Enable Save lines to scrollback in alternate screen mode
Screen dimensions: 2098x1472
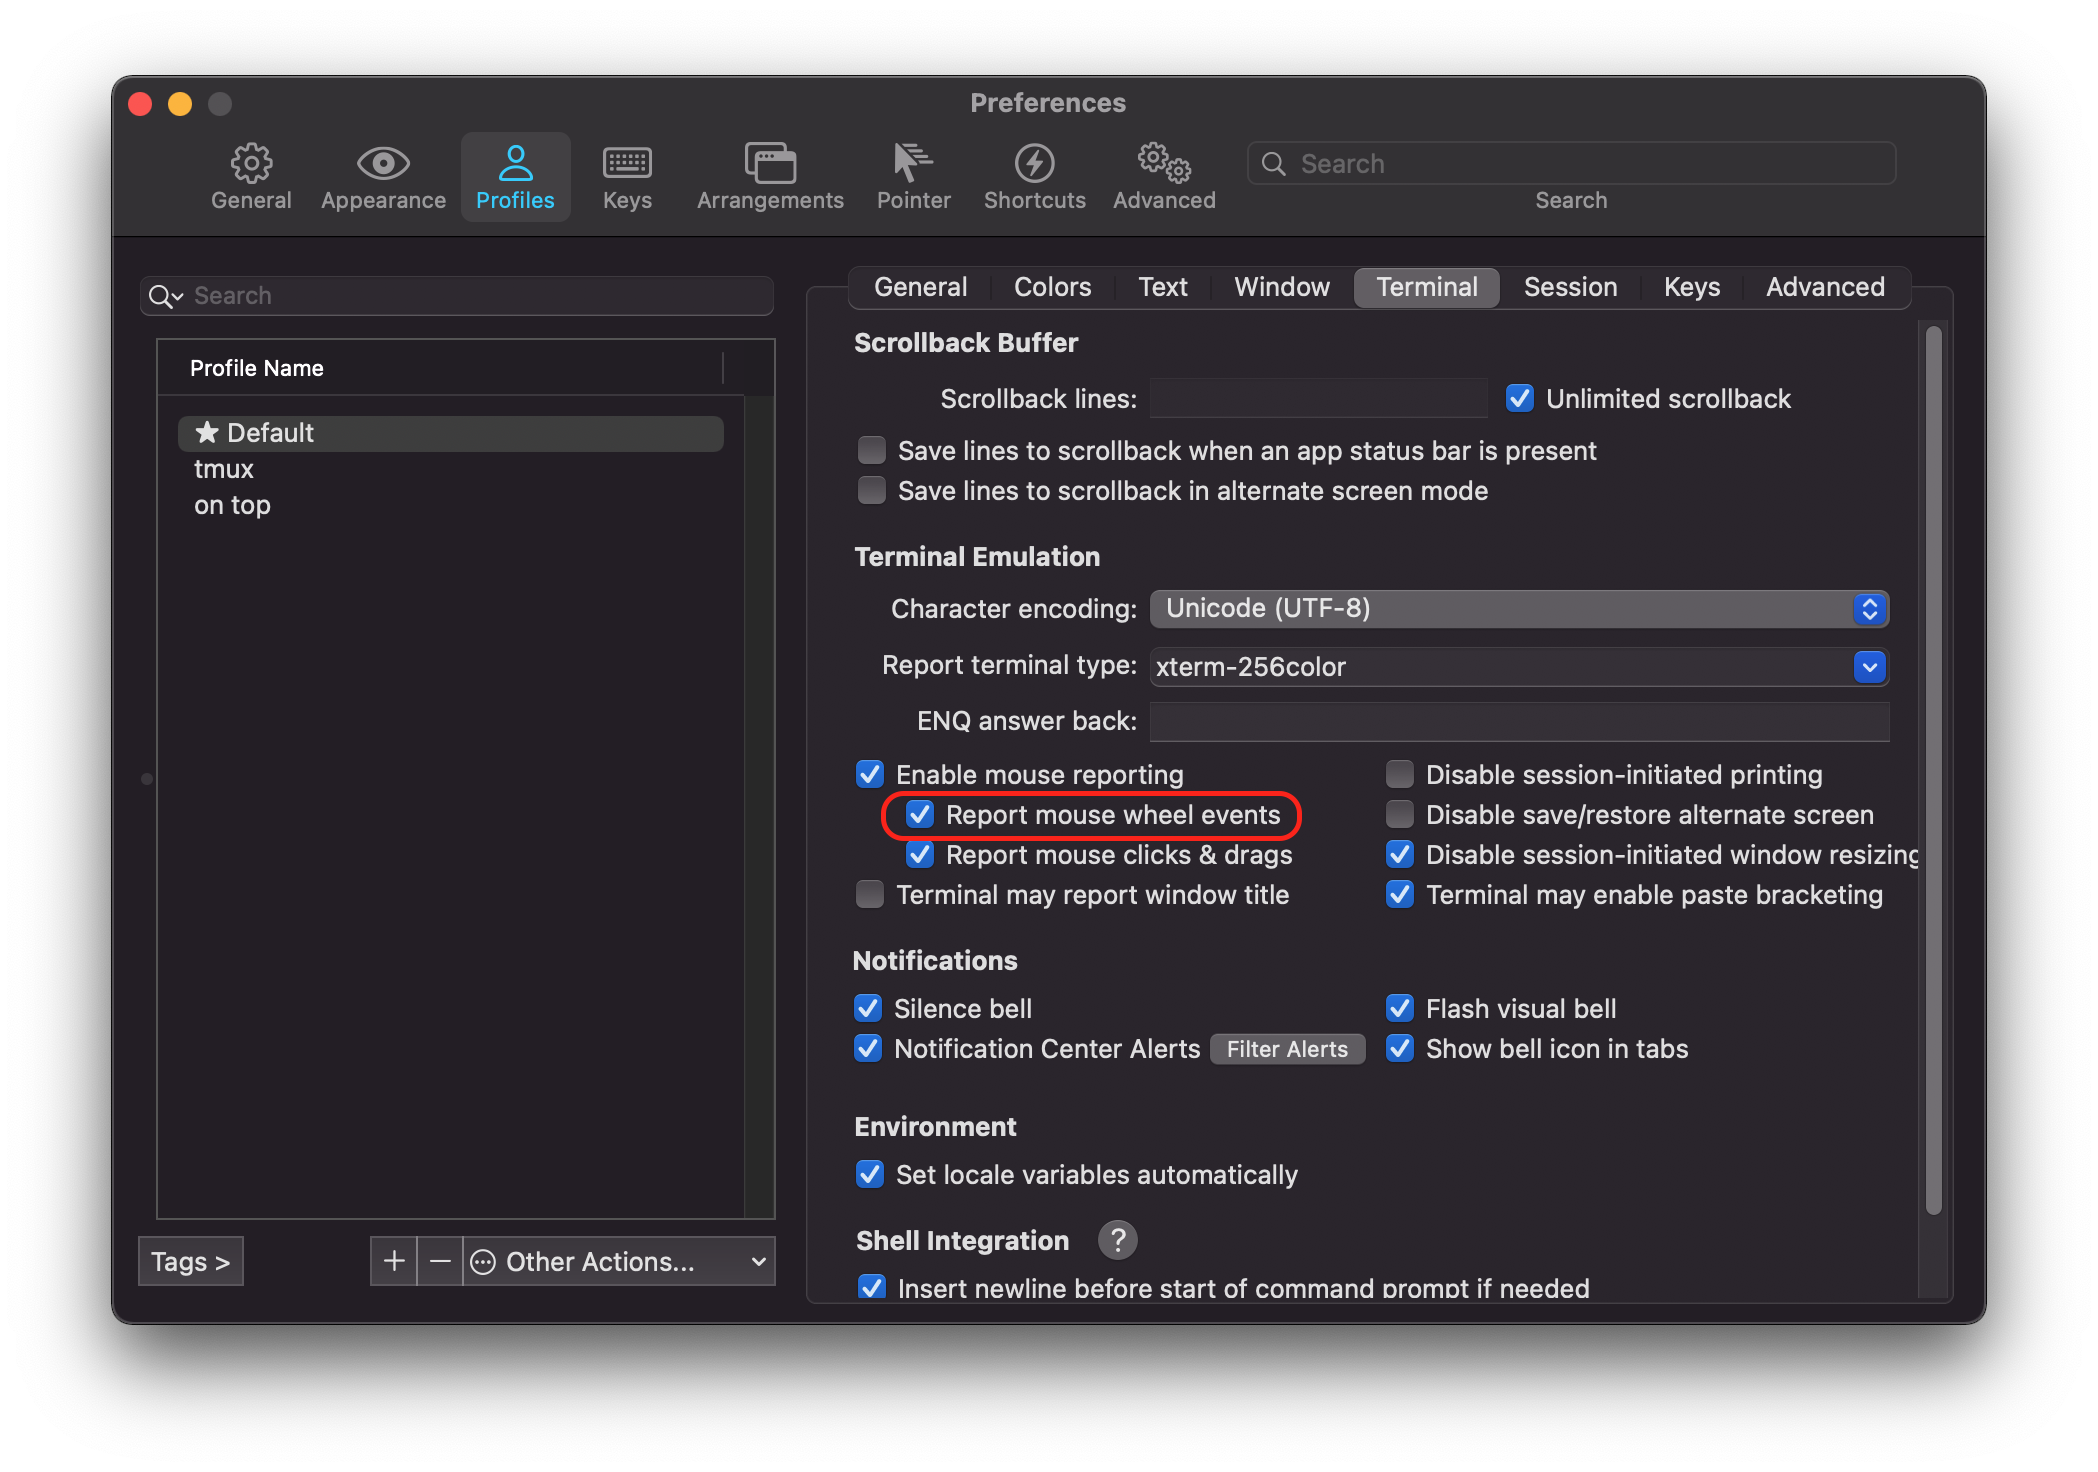pyautogui.click(x=871, y=490)
